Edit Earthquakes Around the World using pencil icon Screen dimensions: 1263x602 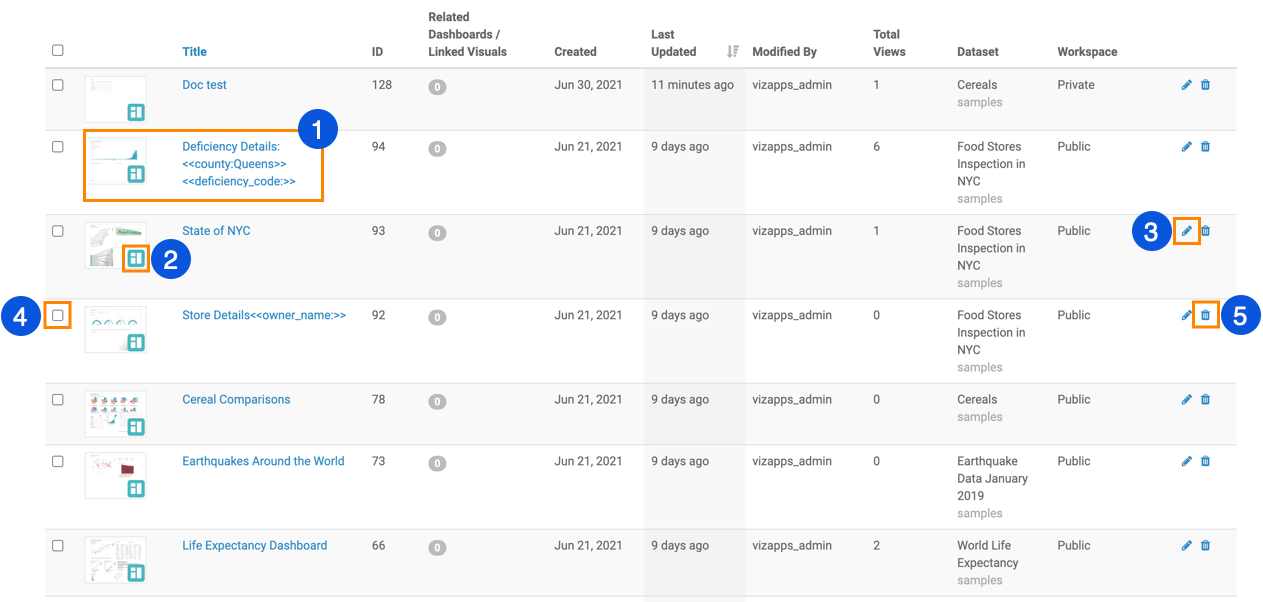coord(1187,461)
